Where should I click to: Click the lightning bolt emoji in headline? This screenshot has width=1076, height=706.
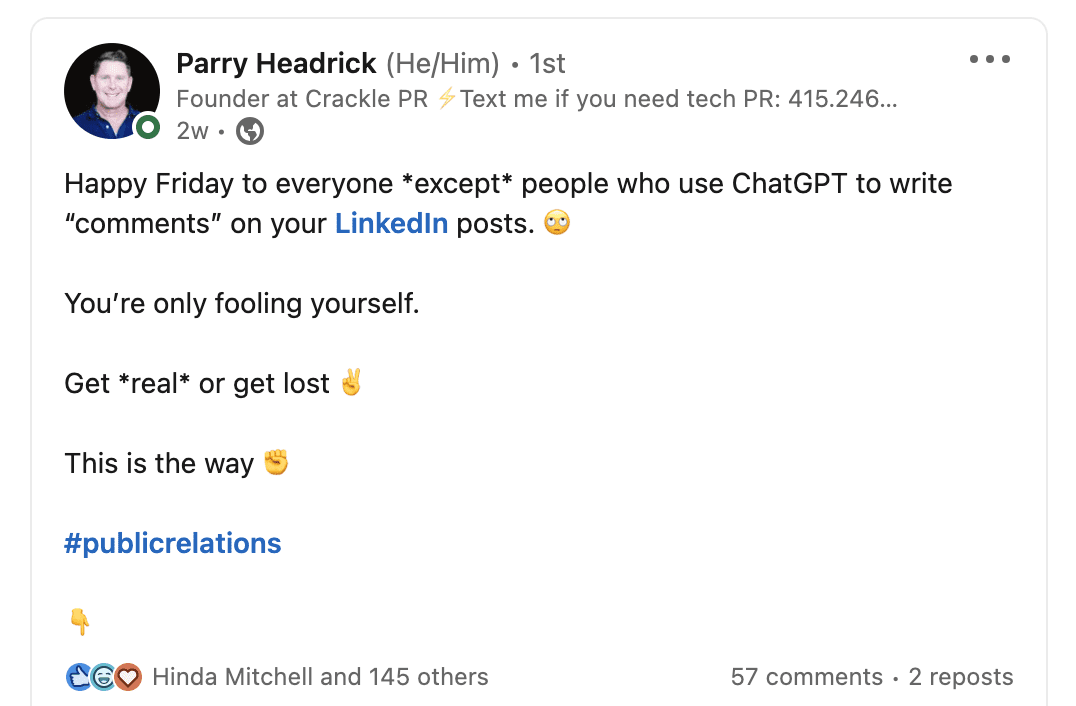[x=447, y=99]
